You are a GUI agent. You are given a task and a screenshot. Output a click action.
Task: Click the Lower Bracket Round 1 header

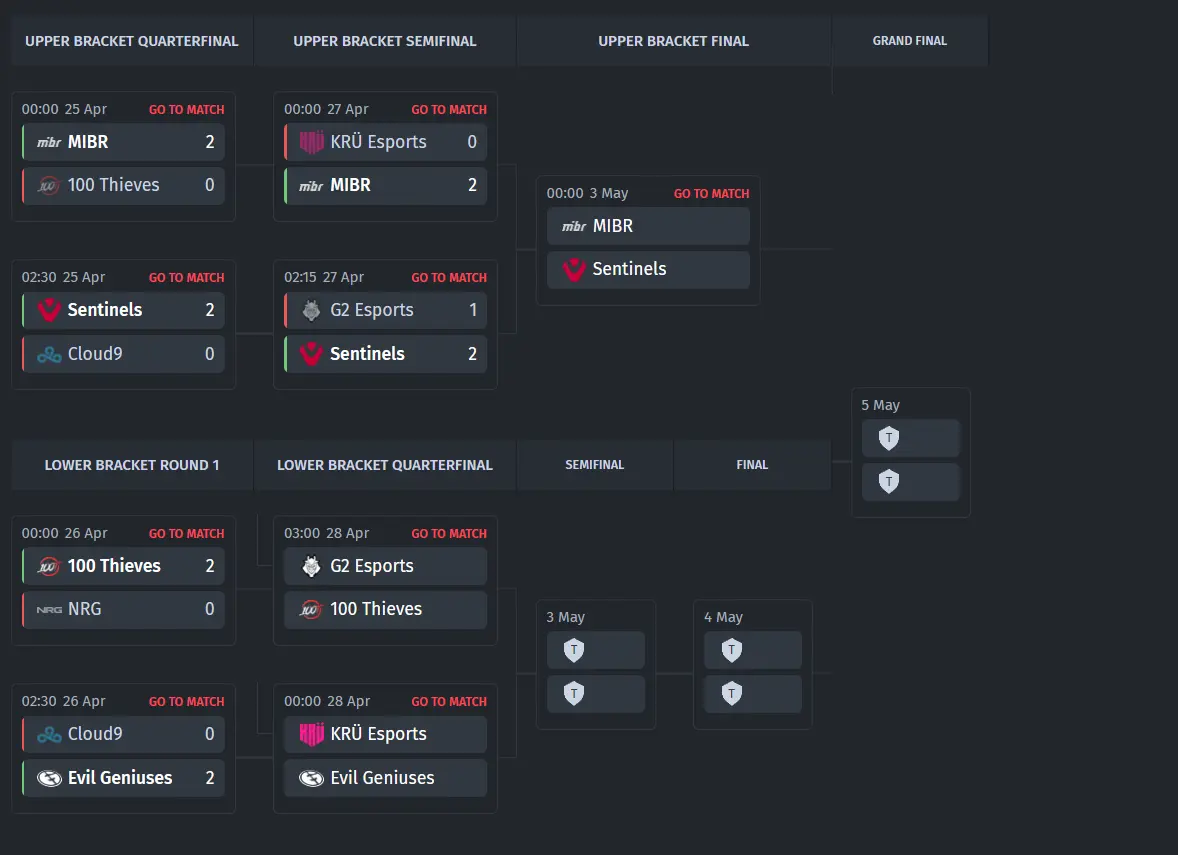[x=132, y=465]
